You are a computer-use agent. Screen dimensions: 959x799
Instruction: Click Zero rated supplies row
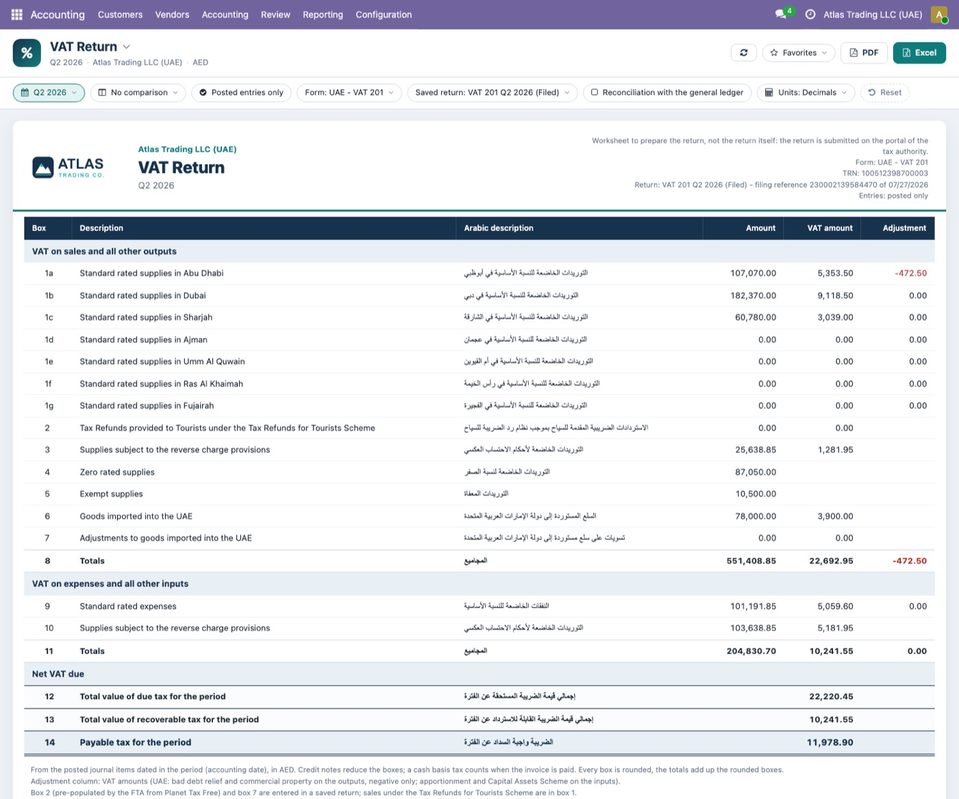point(479,472)
